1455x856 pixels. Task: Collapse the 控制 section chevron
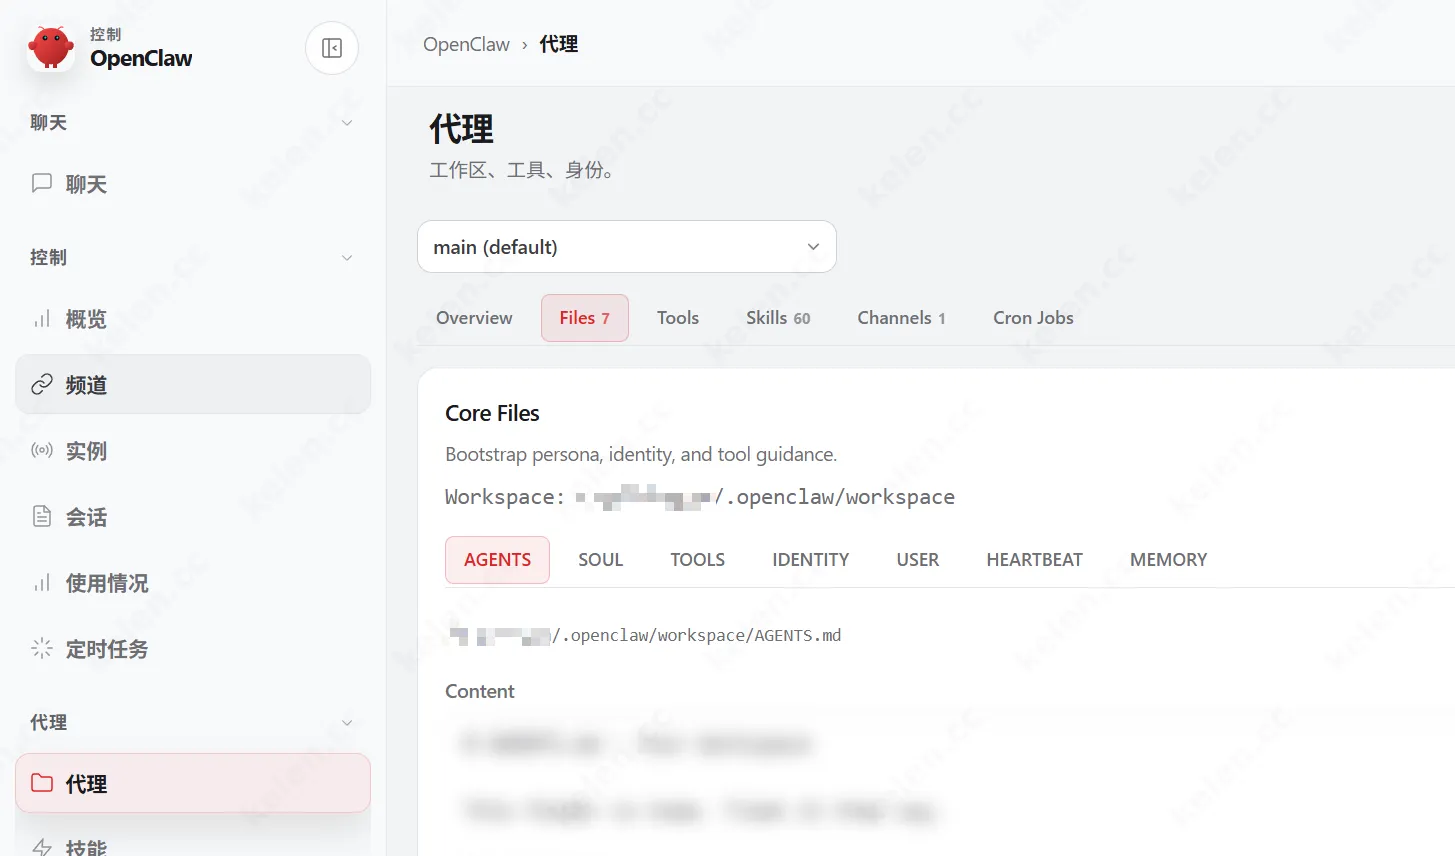coord(346,257)
